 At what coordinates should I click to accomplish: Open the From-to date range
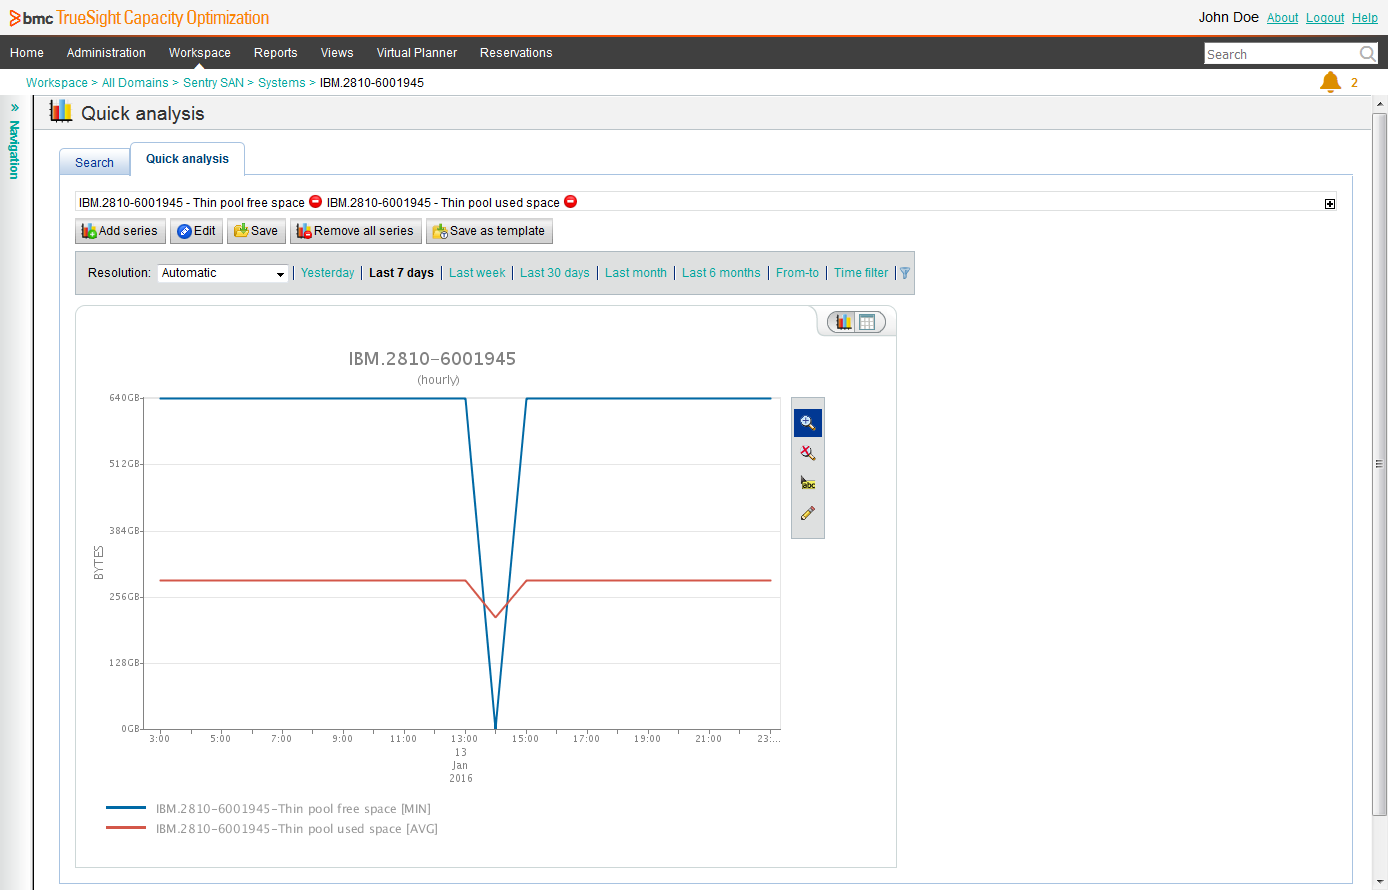[797, 273]
